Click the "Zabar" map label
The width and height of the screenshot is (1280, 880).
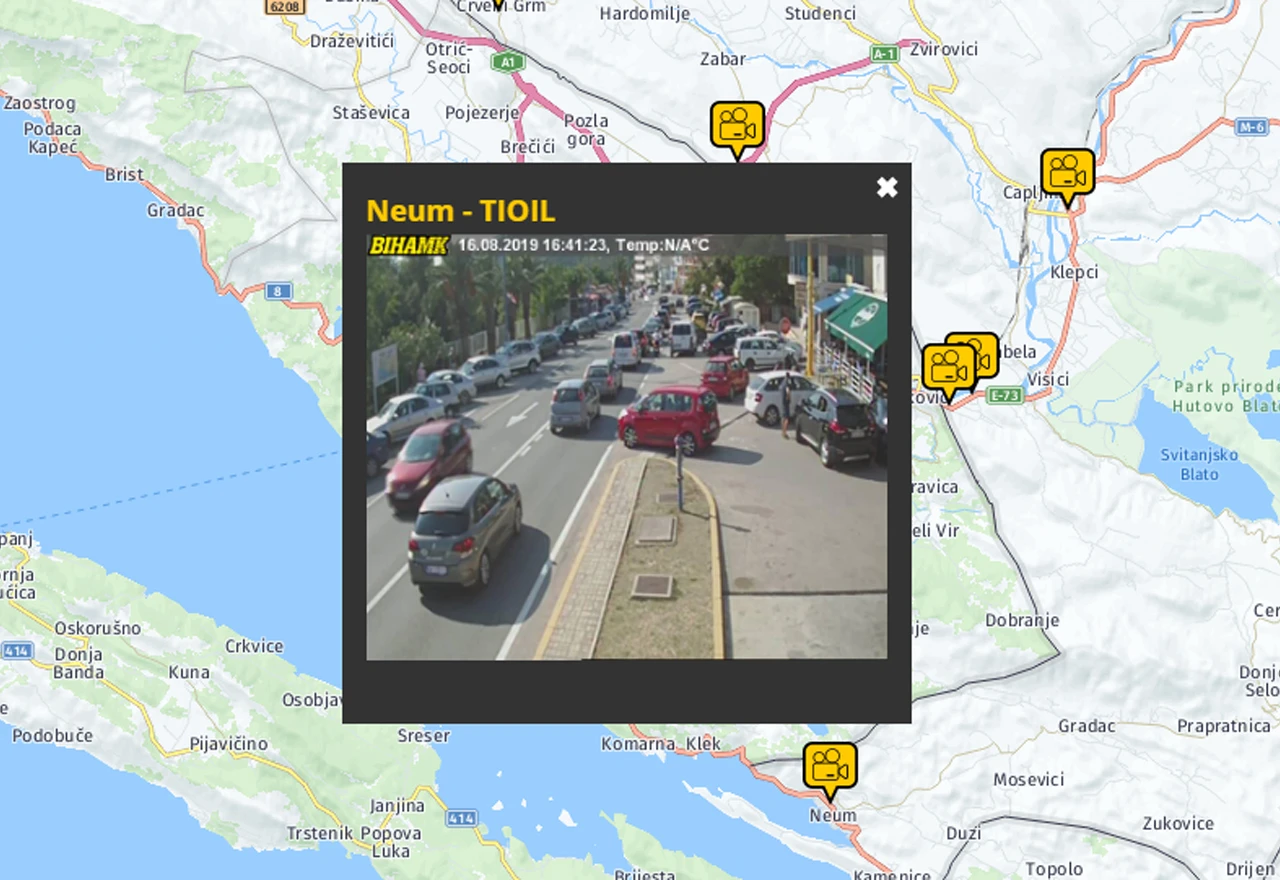pyautogui.click(x=723, y=59)
